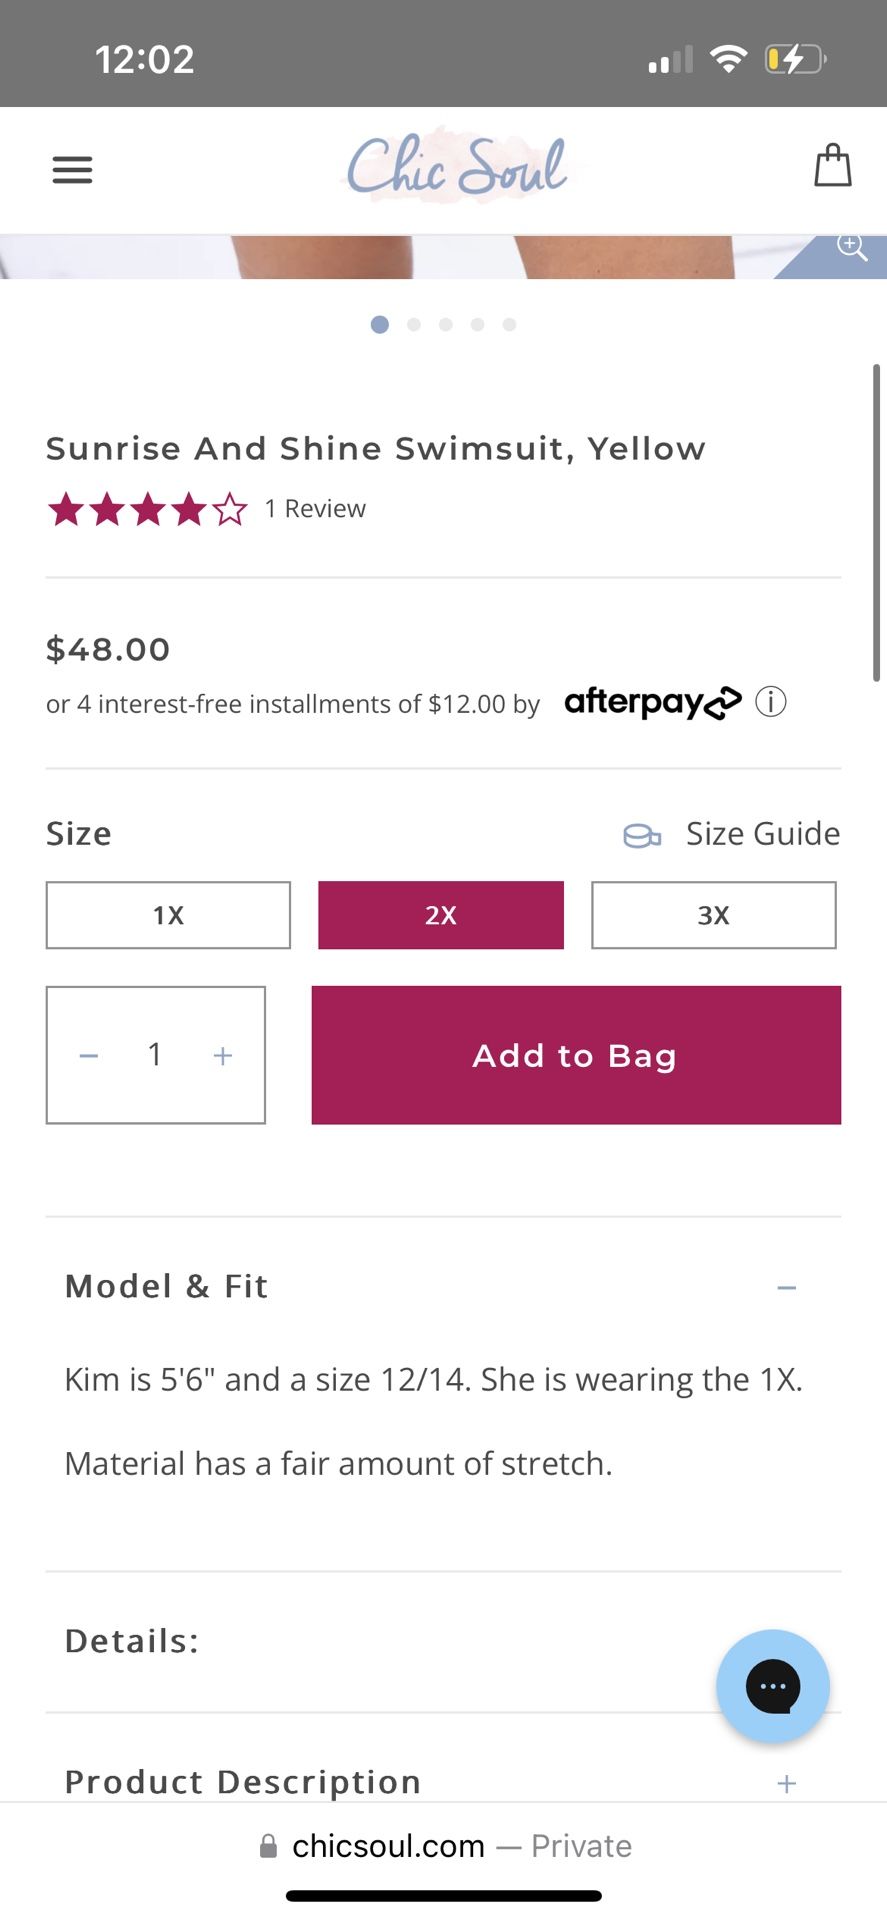Select size 1X
887x1920 pixels.
pyautogui.click(x=168, y=915)
